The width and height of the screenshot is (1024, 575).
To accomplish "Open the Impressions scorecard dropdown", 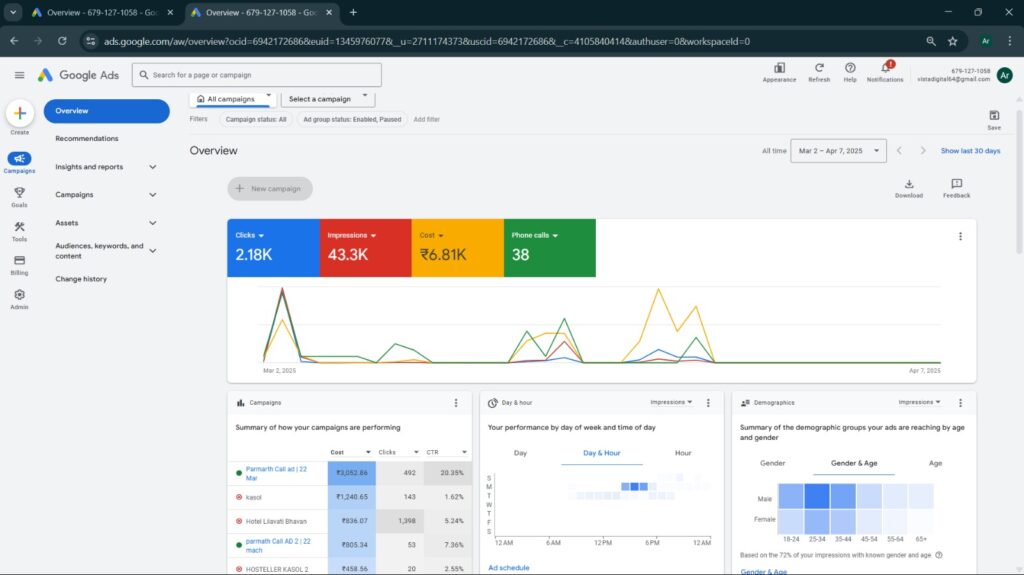I will click(x=351, y=235).
